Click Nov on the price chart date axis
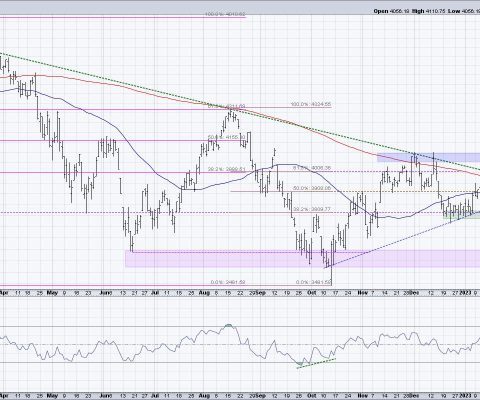The width and height of the screenshot is (480, 400). (x=362, y=293)
